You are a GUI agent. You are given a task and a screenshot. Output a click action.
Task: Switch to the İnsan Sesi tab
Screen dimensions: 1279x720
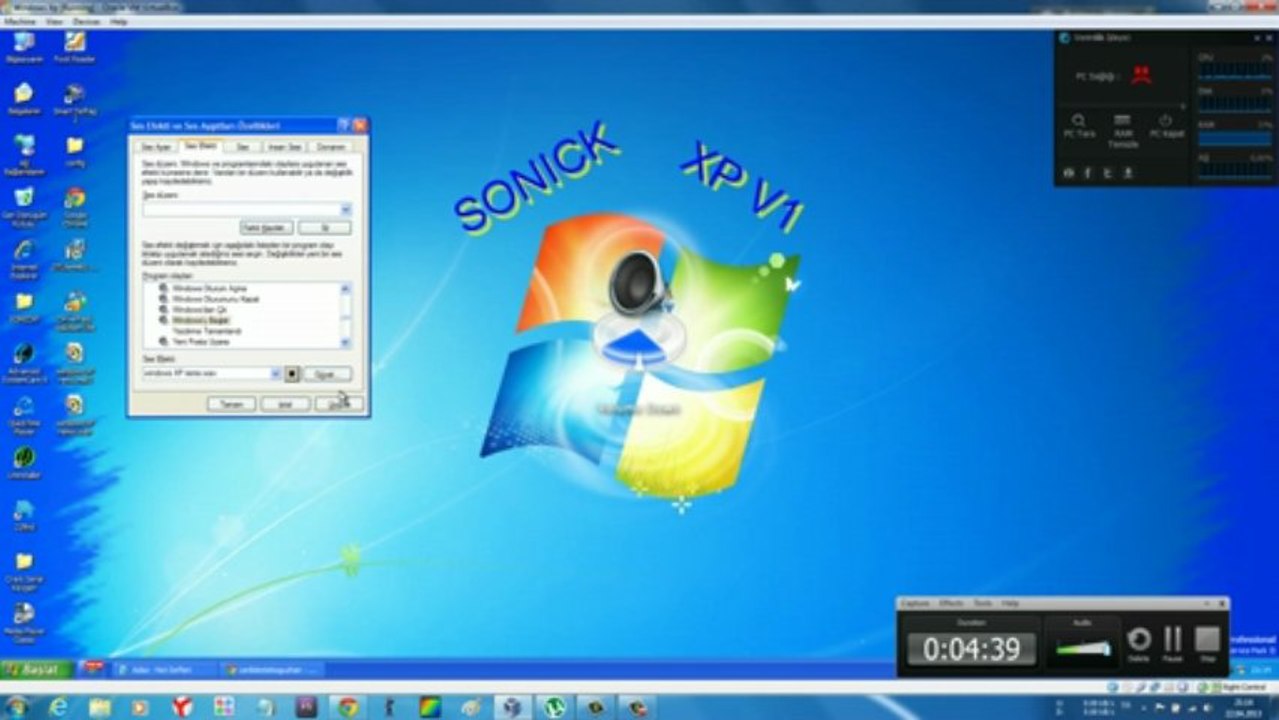284,147
